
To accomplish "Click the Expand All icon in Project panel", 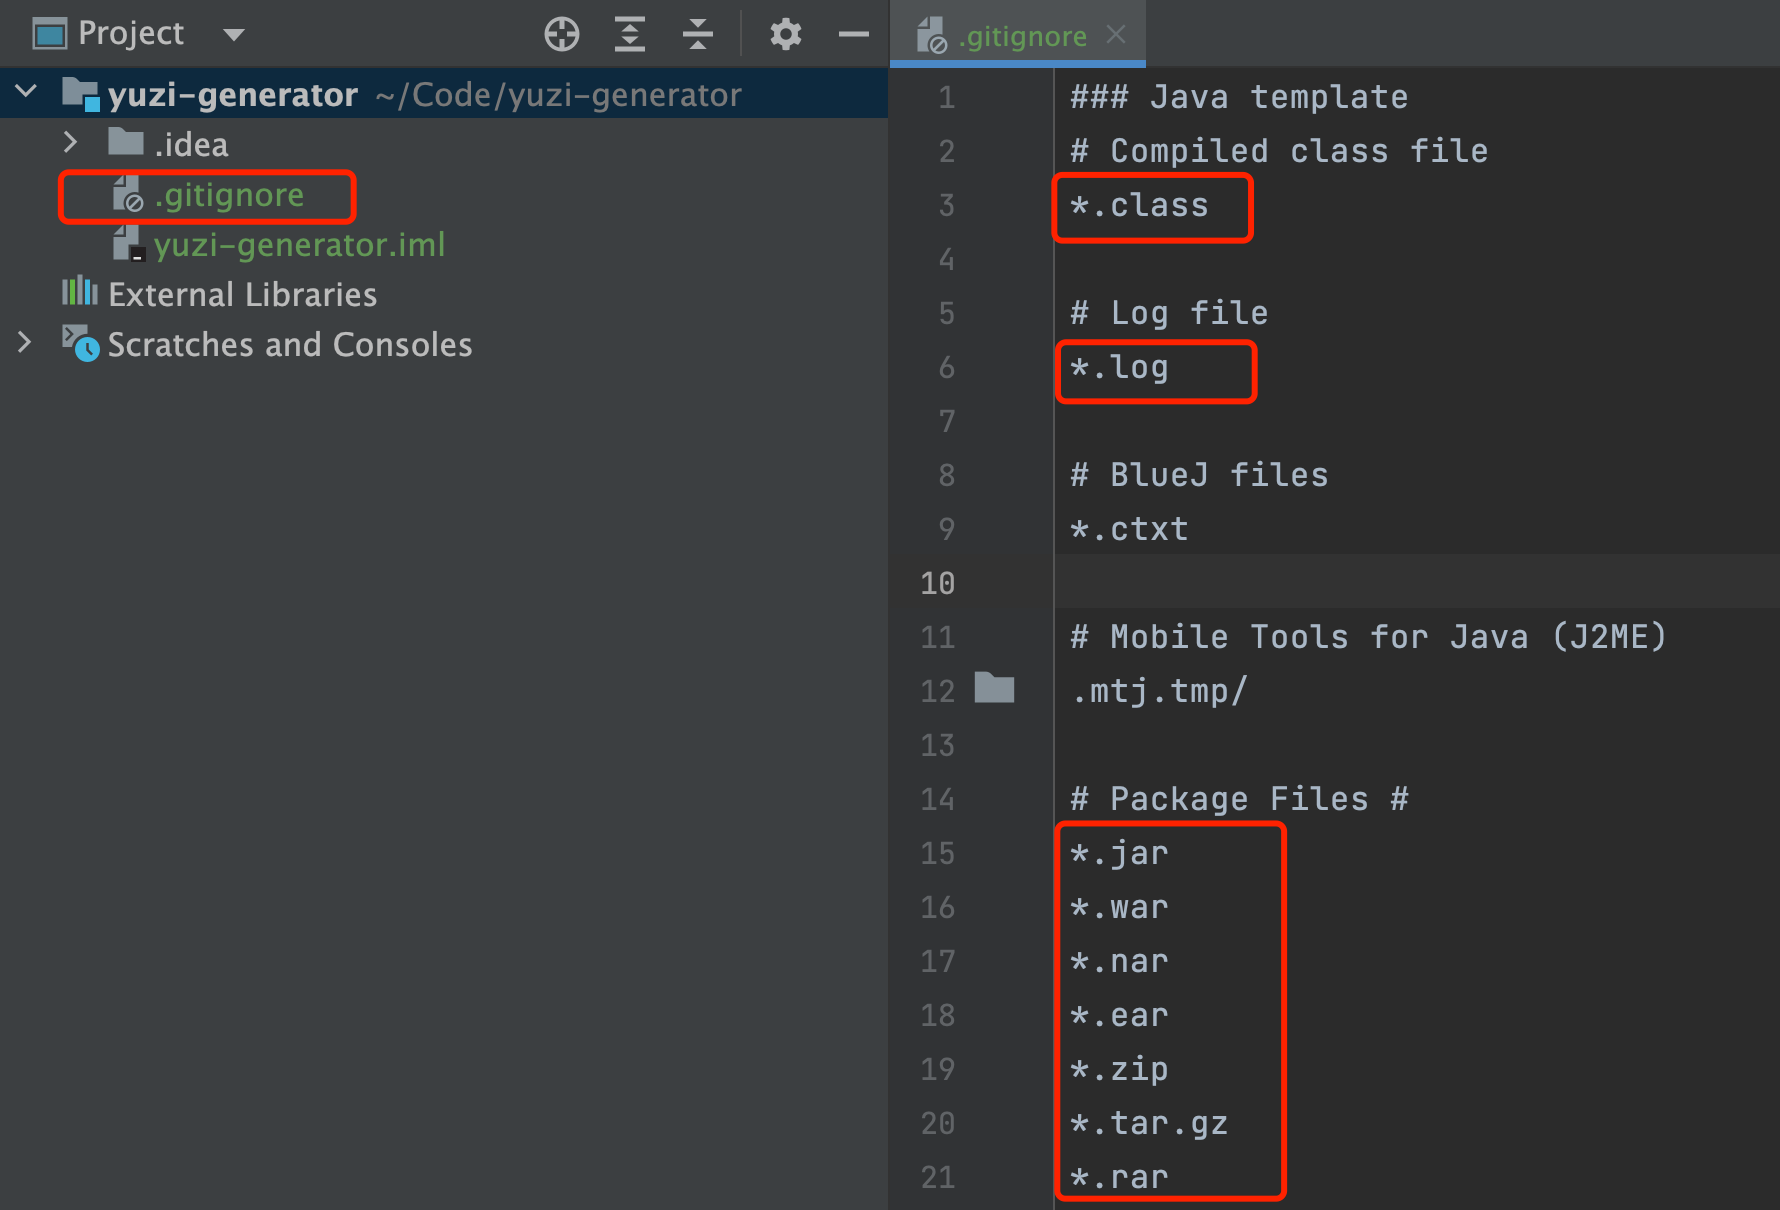I will [x=629, y=34].
